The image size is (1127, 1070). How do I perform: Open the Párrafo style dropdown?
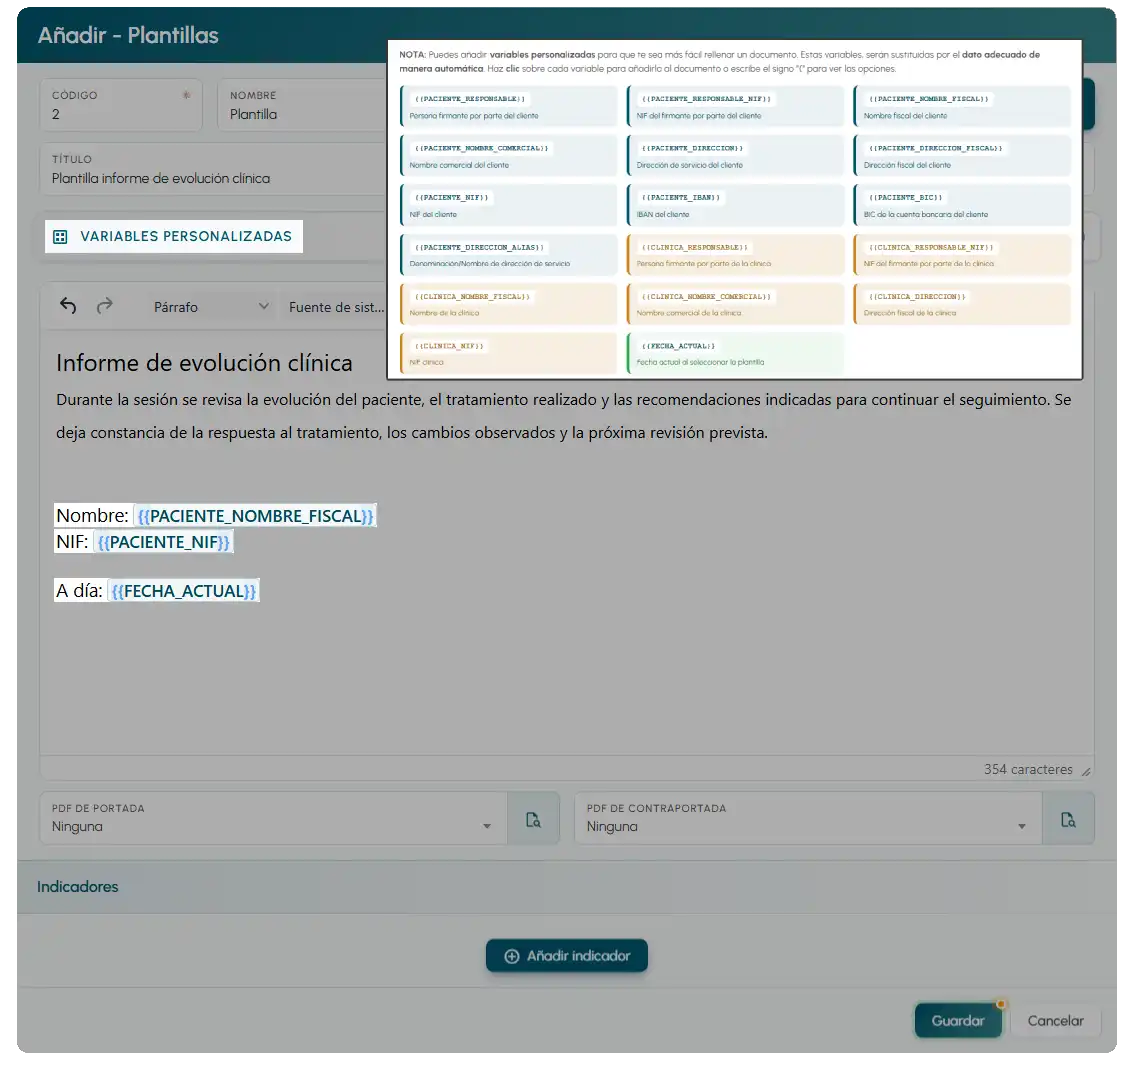[x=211, y=307]
